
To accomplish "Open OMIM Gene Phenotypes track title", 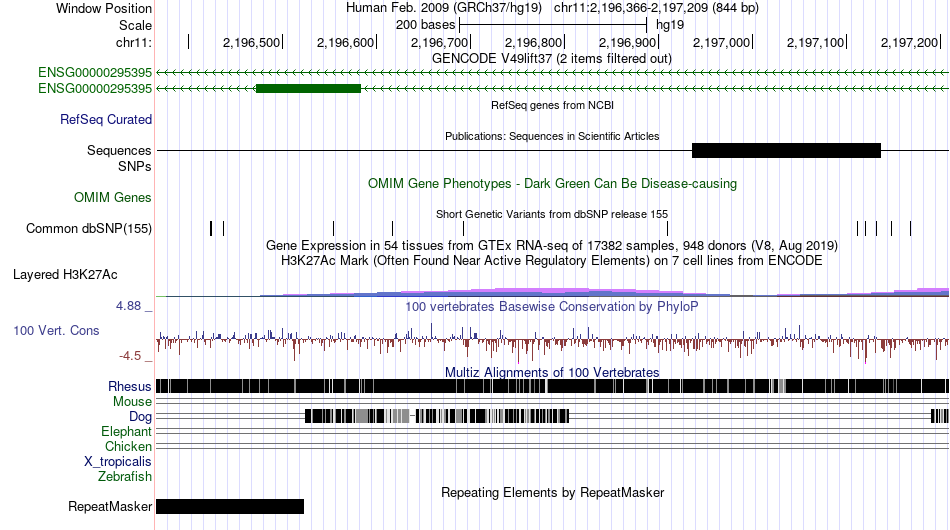I will [x=552, y=184].
